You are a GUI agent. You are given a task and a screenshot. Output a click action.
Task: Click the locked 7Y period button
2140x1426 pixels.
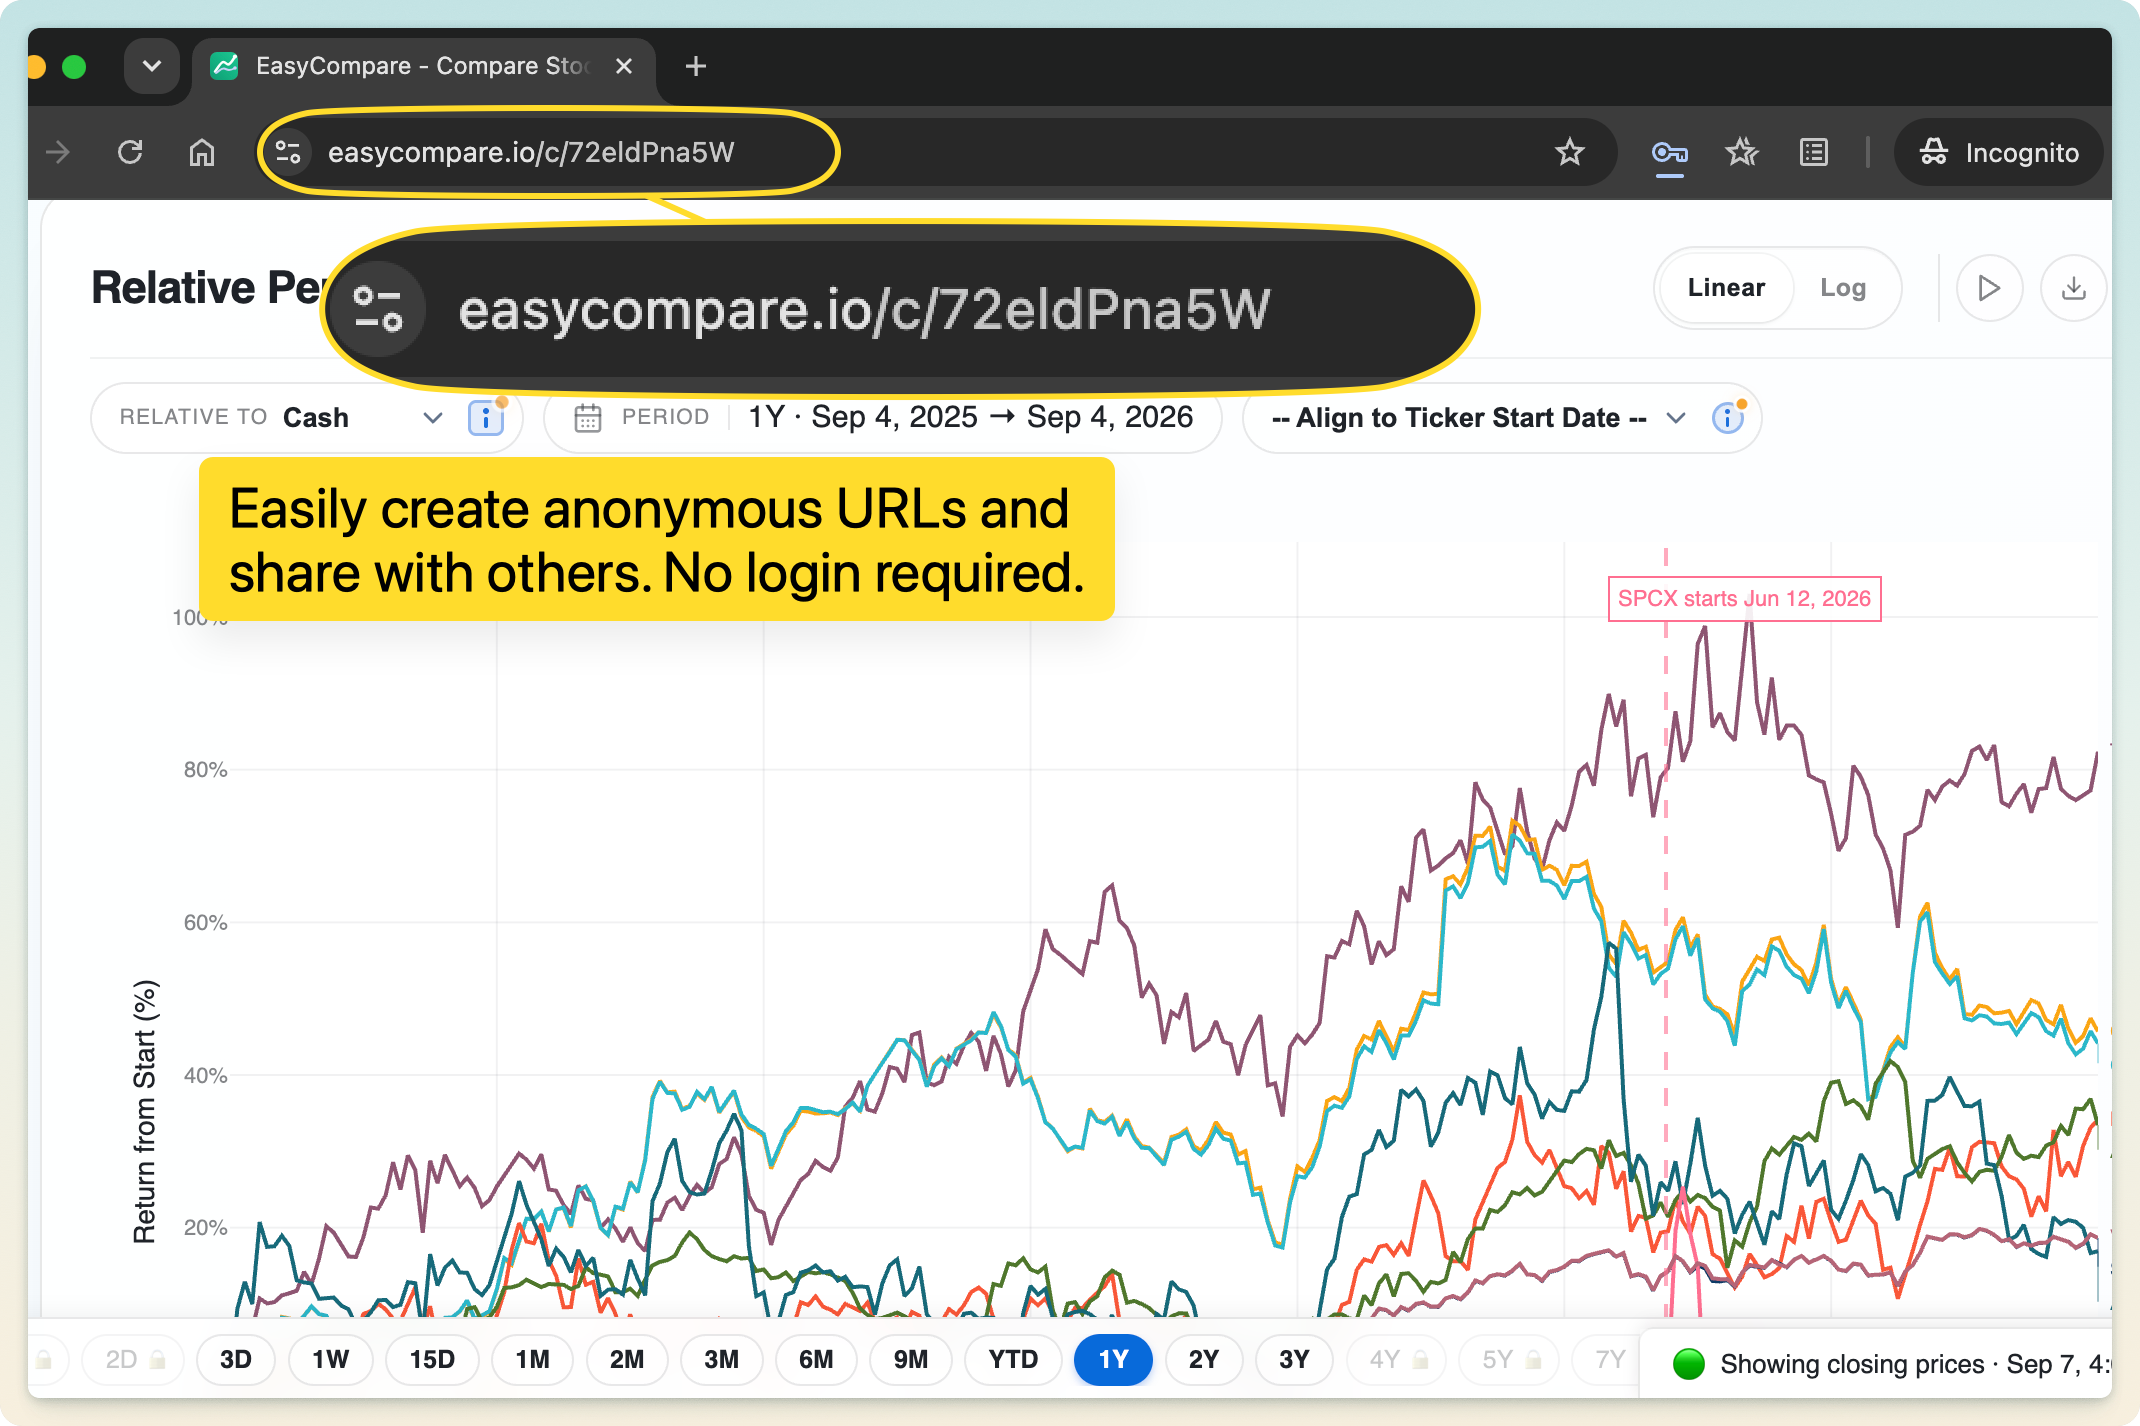[1608, 1360]
